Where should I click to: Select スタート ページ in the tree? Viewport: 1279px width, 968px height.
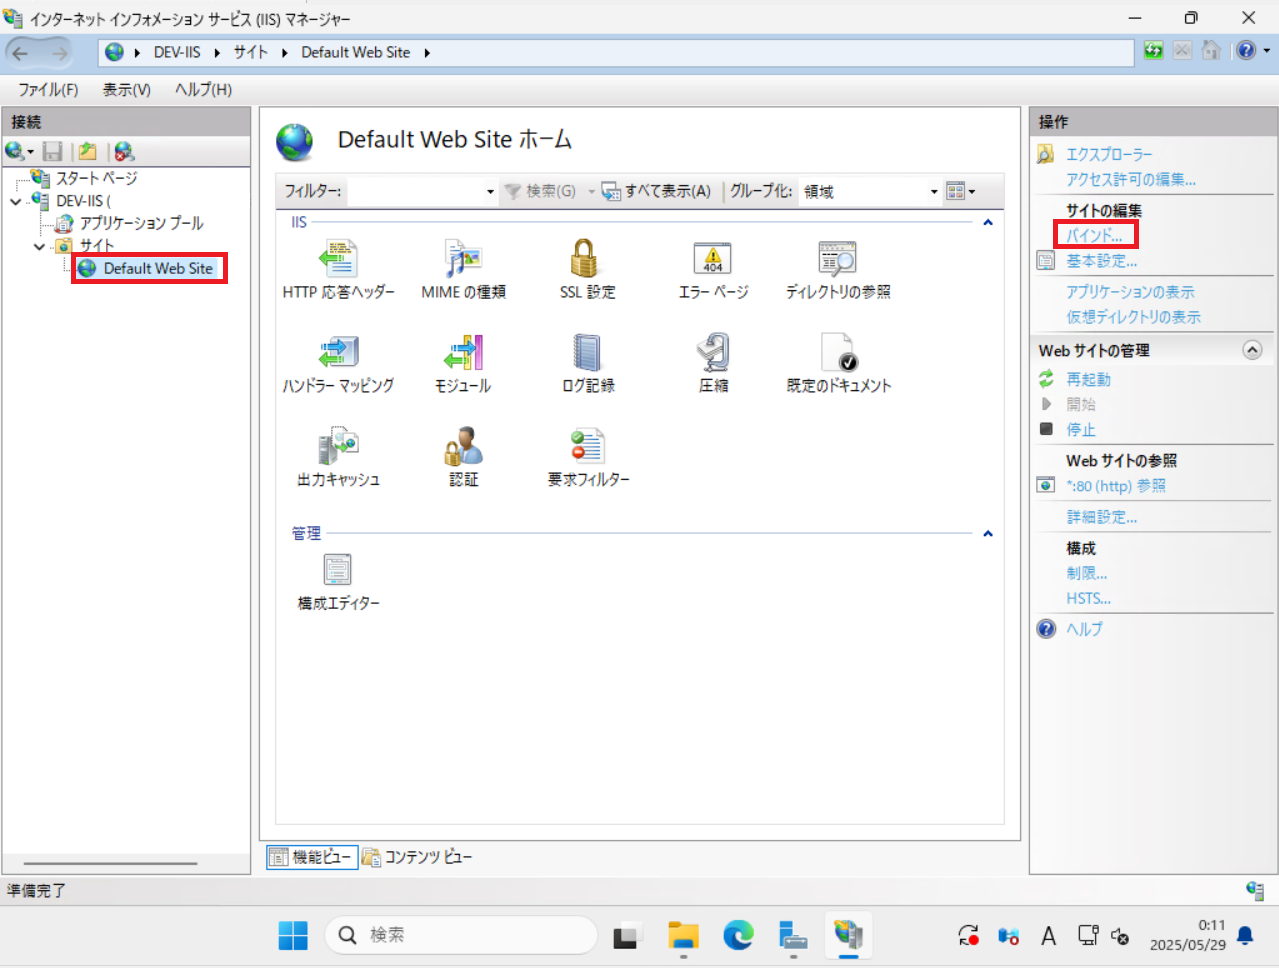(x=96, y=178)
